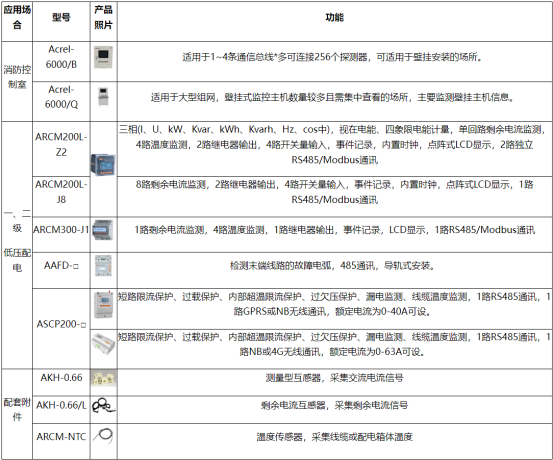This screenshot has width=553, height=460.
Task: Click the Acrel-6000/B function description
Action: 332,57
